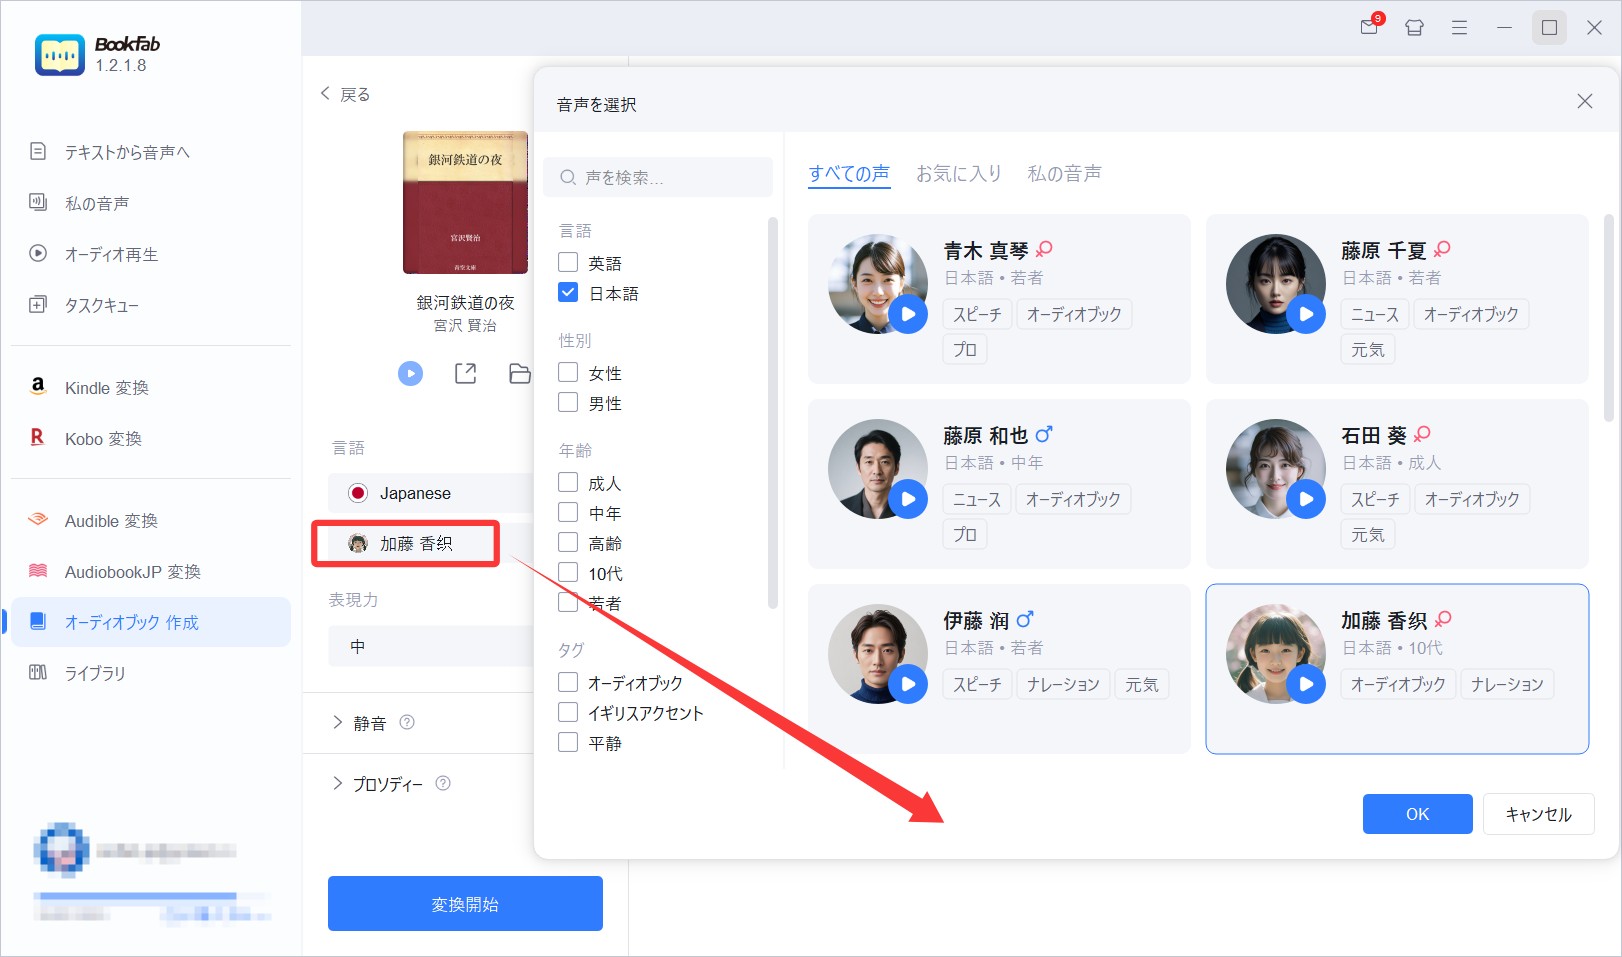Click the help icon beside 静音
1622x957 pixels.
click(x=407, y=722)
